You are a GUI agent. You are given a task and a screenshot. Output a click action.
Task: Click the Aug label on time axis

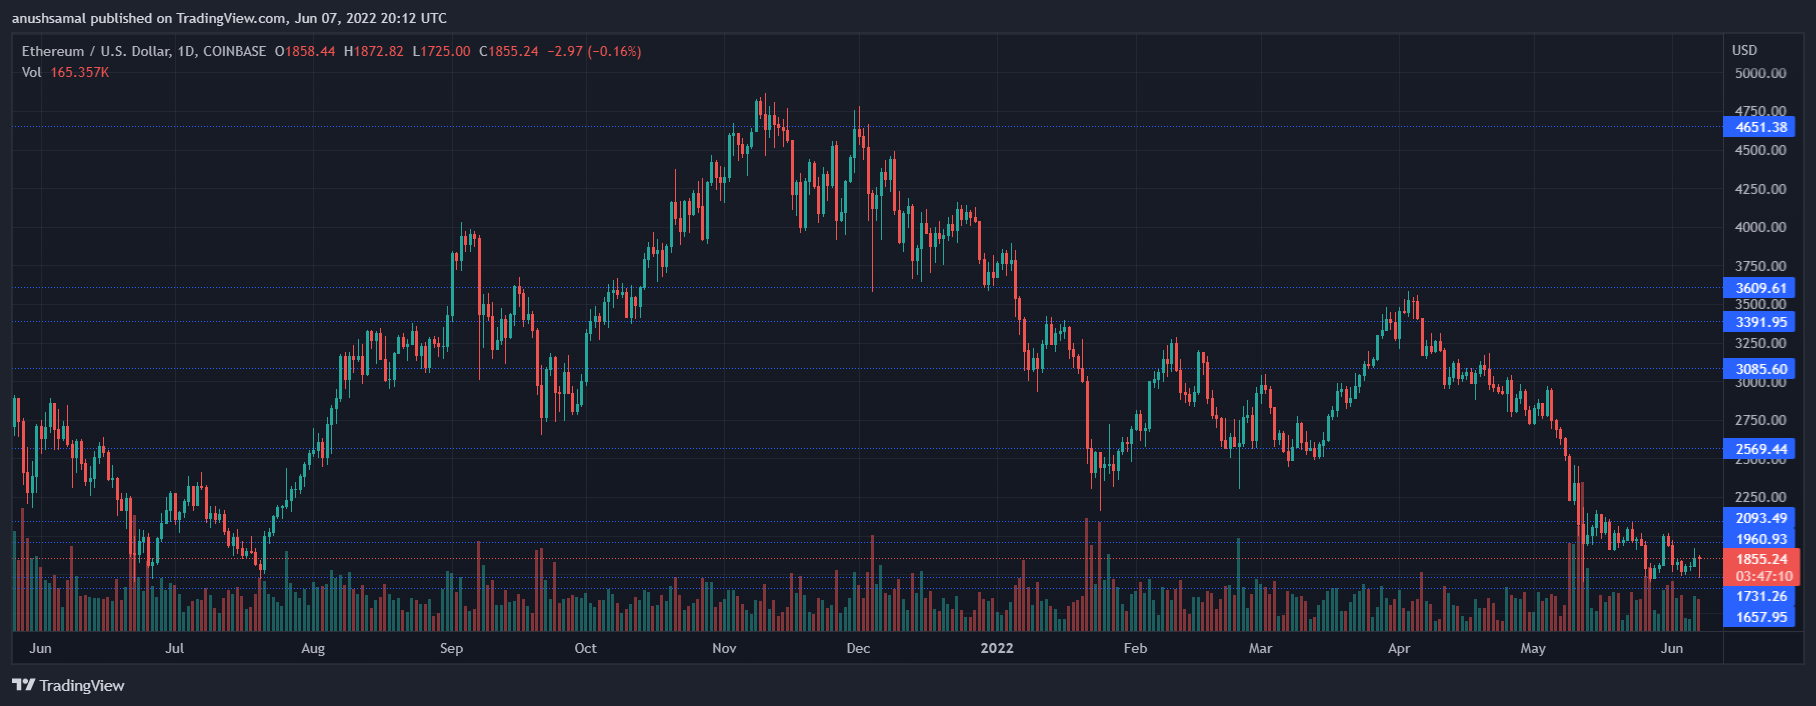click(x=313, y=648)
